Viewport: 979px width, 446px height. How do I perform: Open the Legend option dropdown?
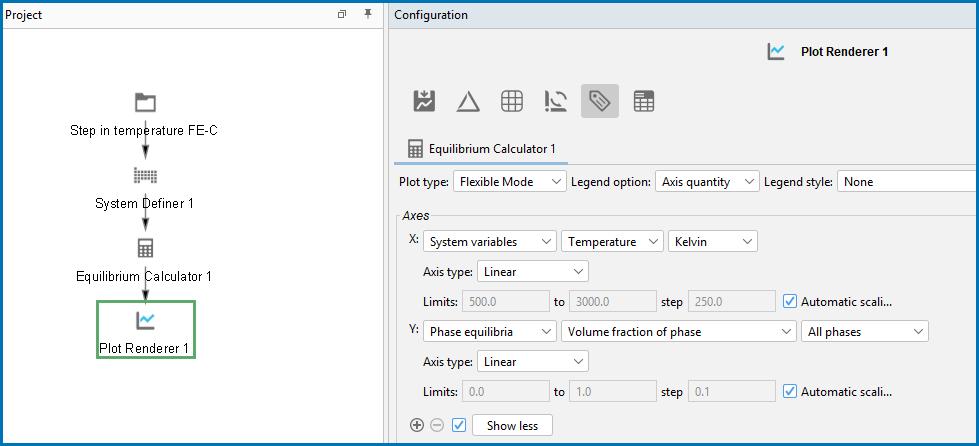[x=707, y=182]
